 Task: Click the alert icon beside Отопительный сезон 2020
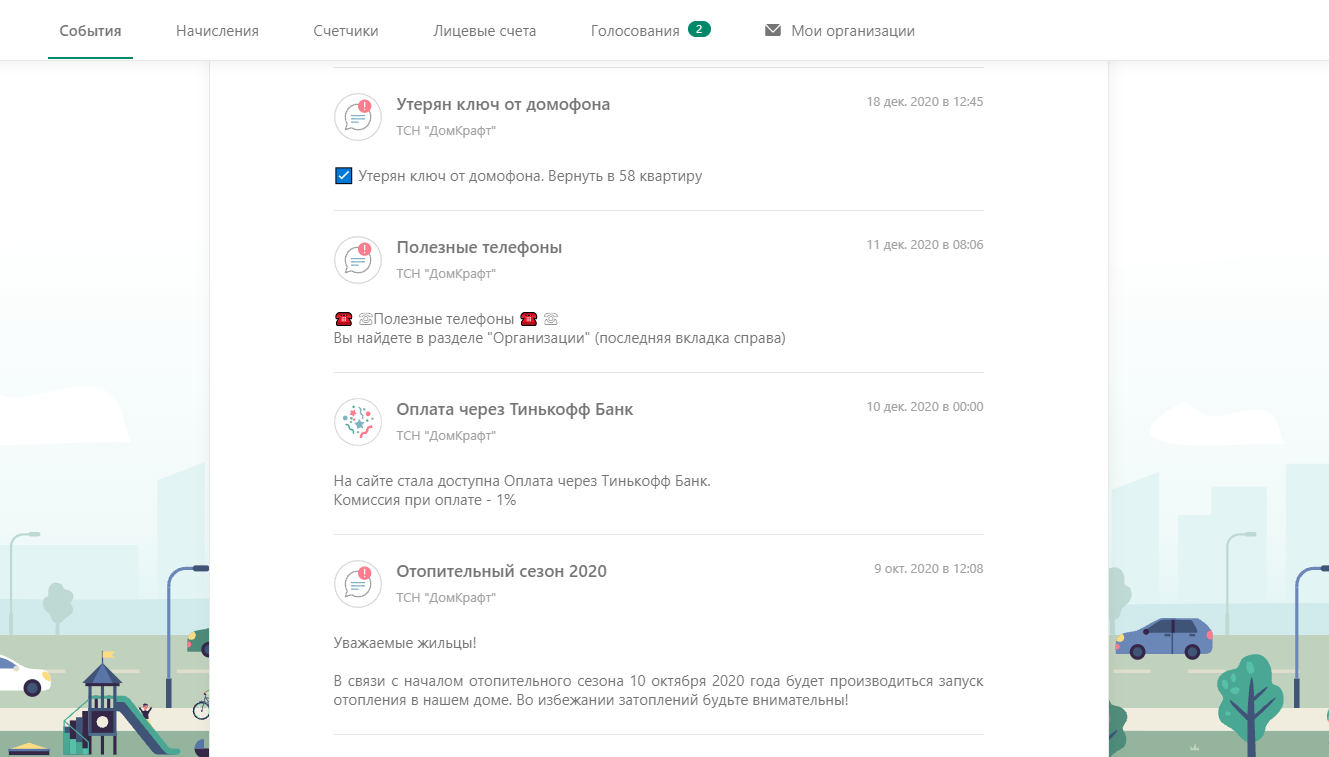pos(358,584)
